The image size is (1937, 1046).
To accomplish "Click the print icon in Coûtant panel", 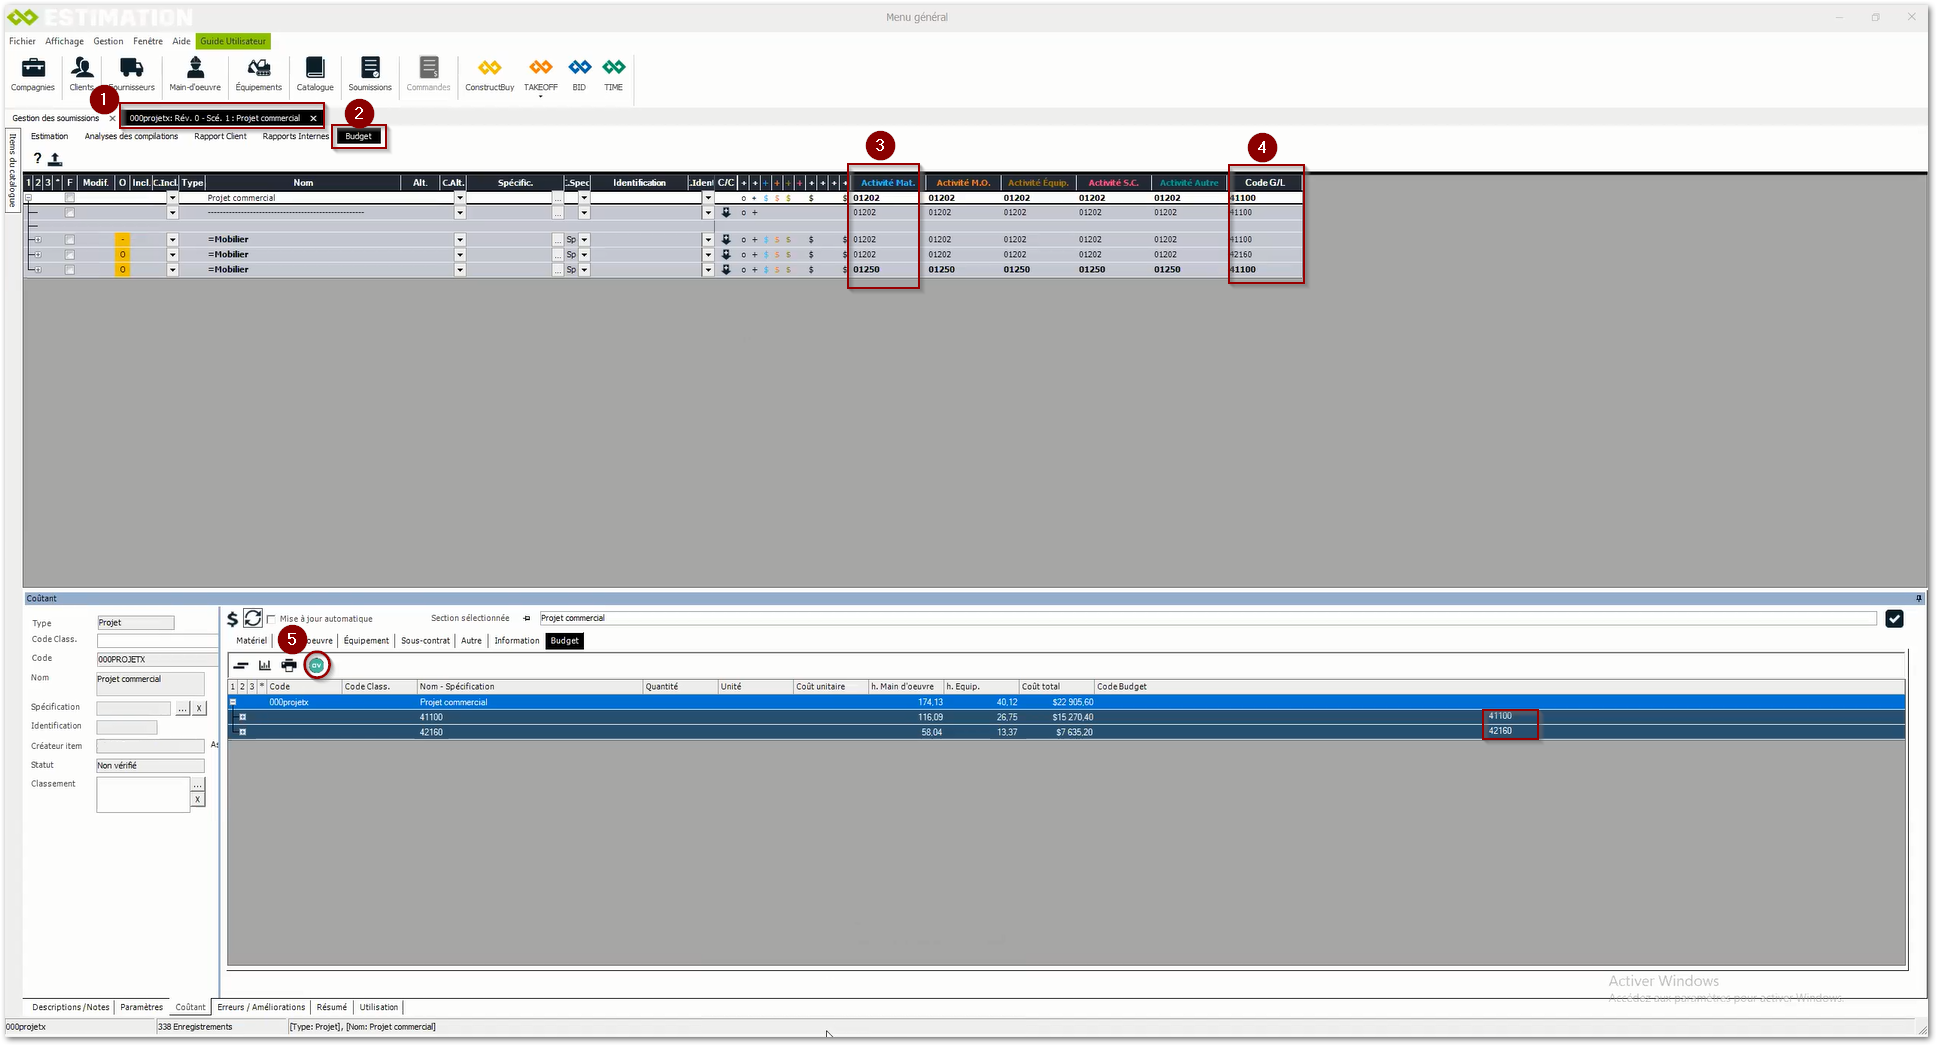I will click(289, 666).
